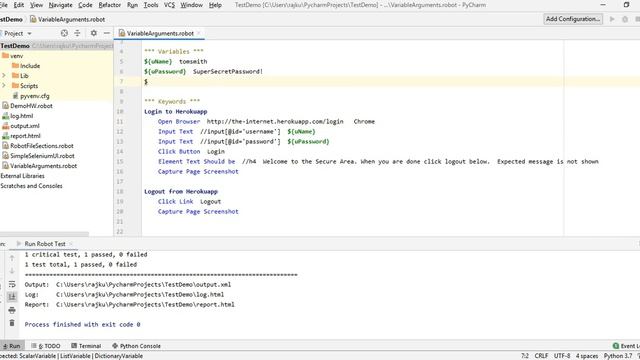Open the VCS menu
640x360 pixels.
pos(169,5)
